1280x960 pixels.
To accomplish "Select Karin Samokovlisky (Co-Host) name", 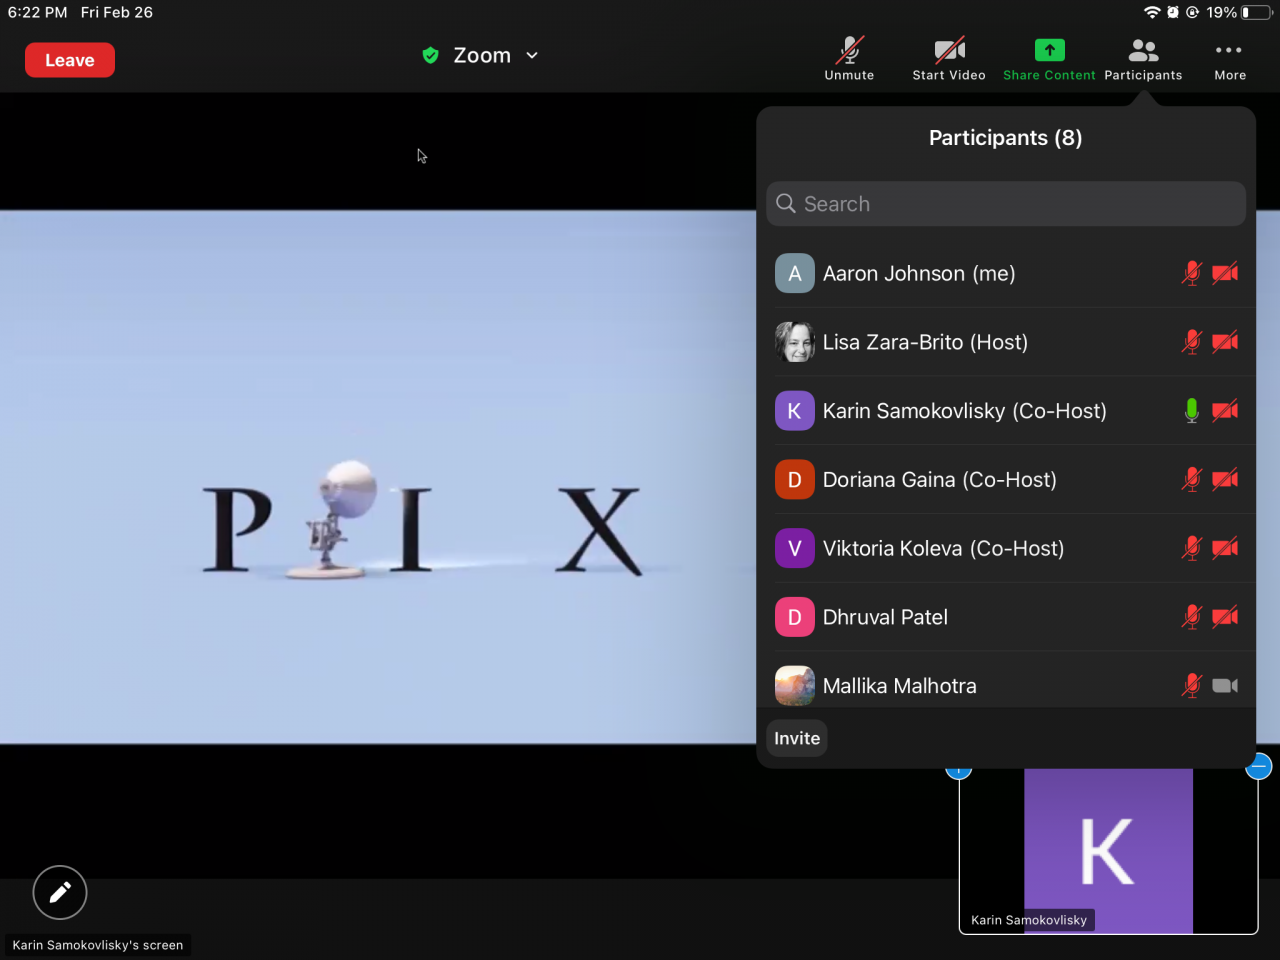I will [x=965, y=411].
